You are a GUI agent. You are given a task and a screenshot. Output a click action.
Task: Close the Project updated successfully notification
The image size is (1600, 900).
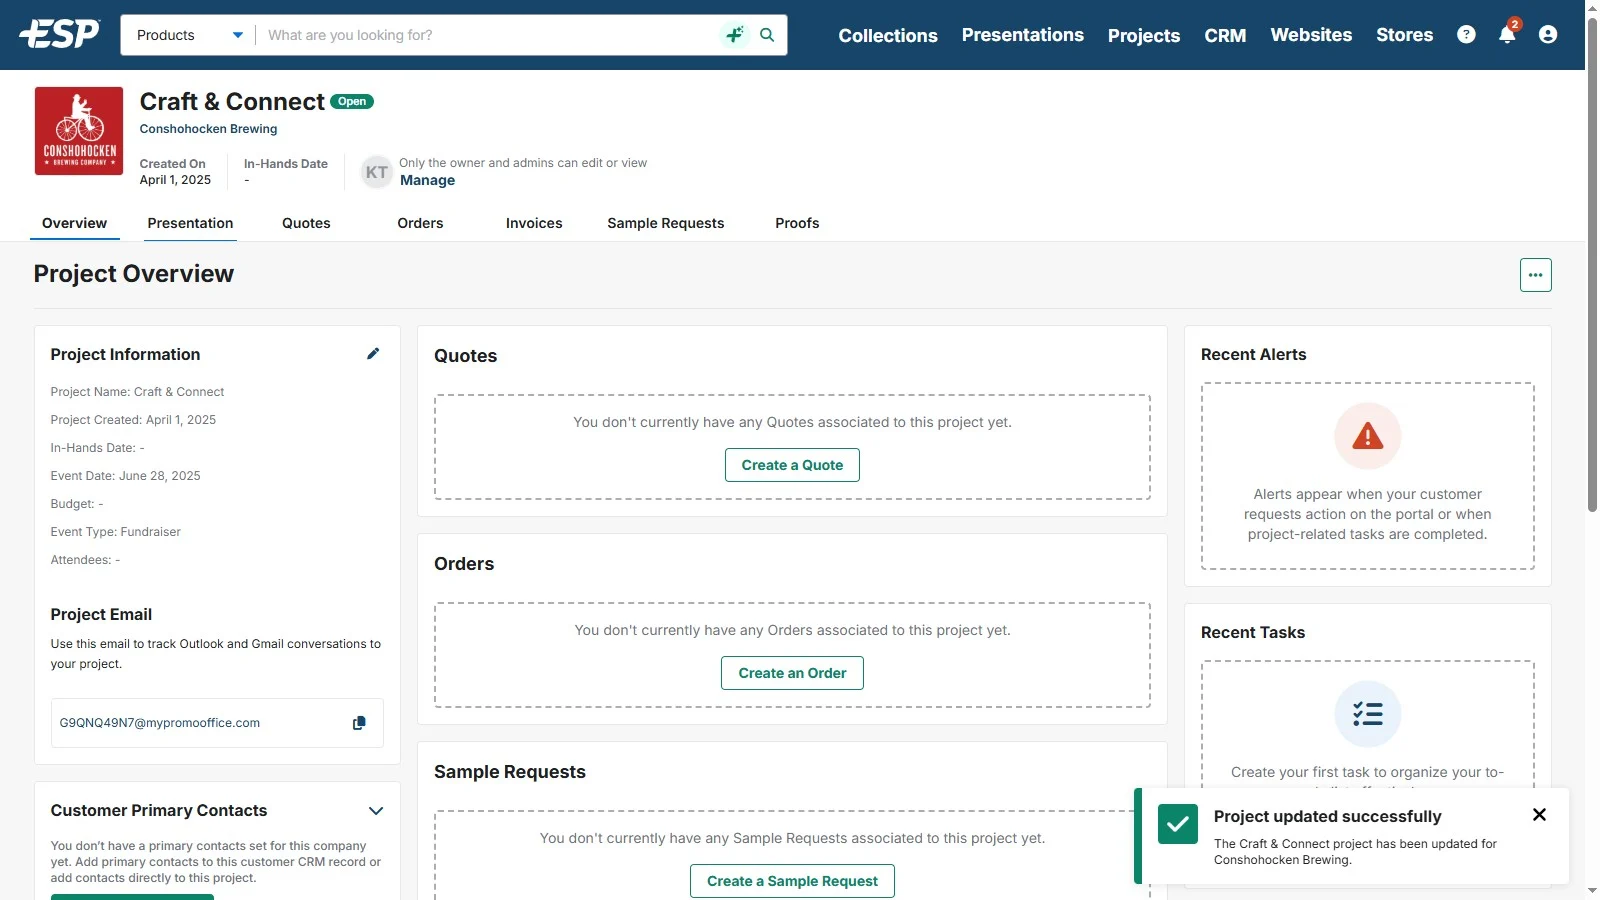[1539, 815]
